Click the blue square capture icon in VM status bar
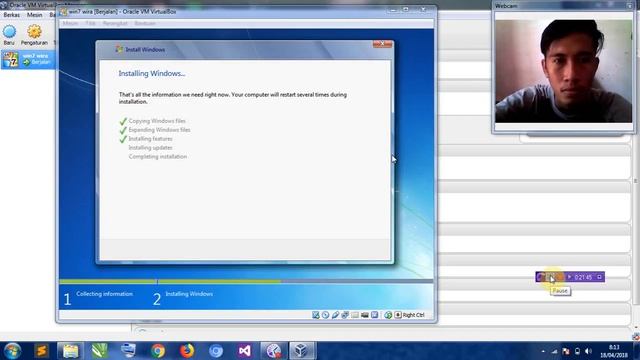This screenshot has width=640, height=360. (374, 315)
